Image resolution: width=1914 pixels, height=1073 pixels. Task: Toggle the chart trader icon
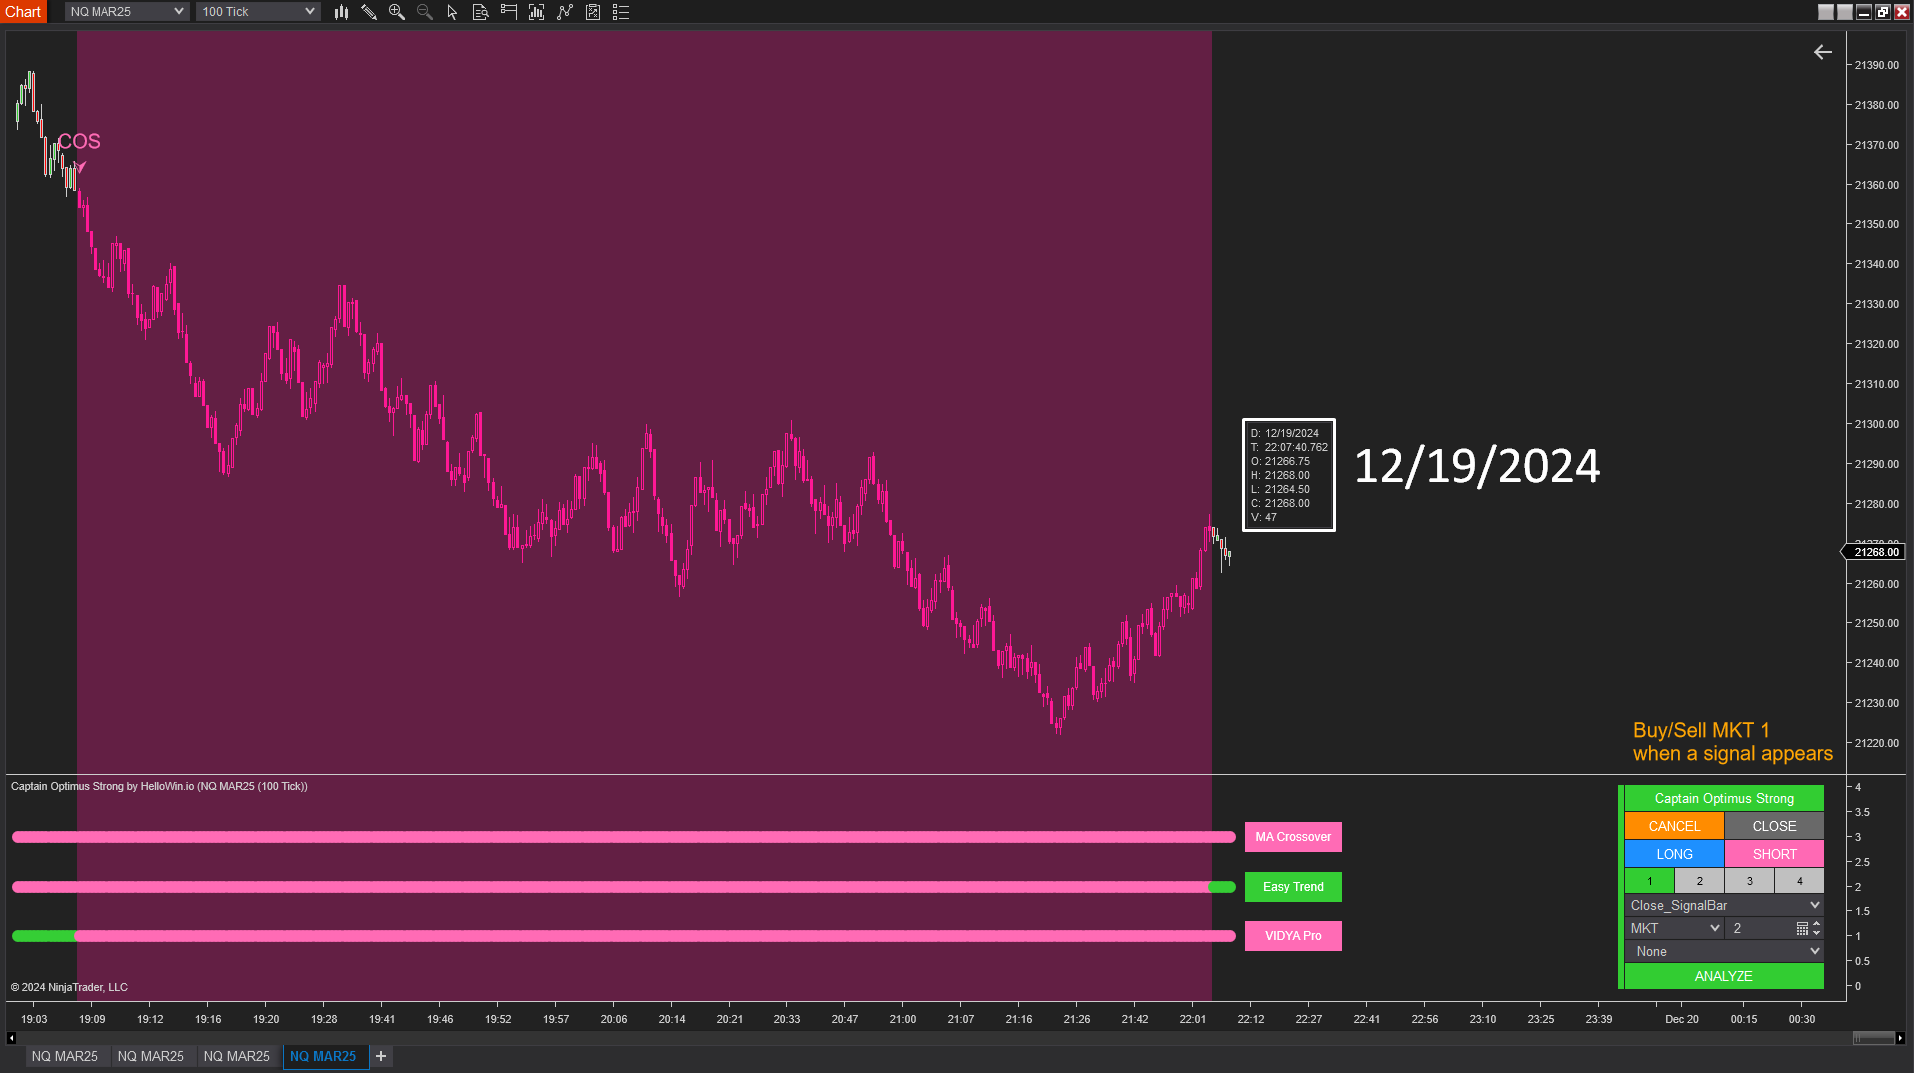[509, 12]
